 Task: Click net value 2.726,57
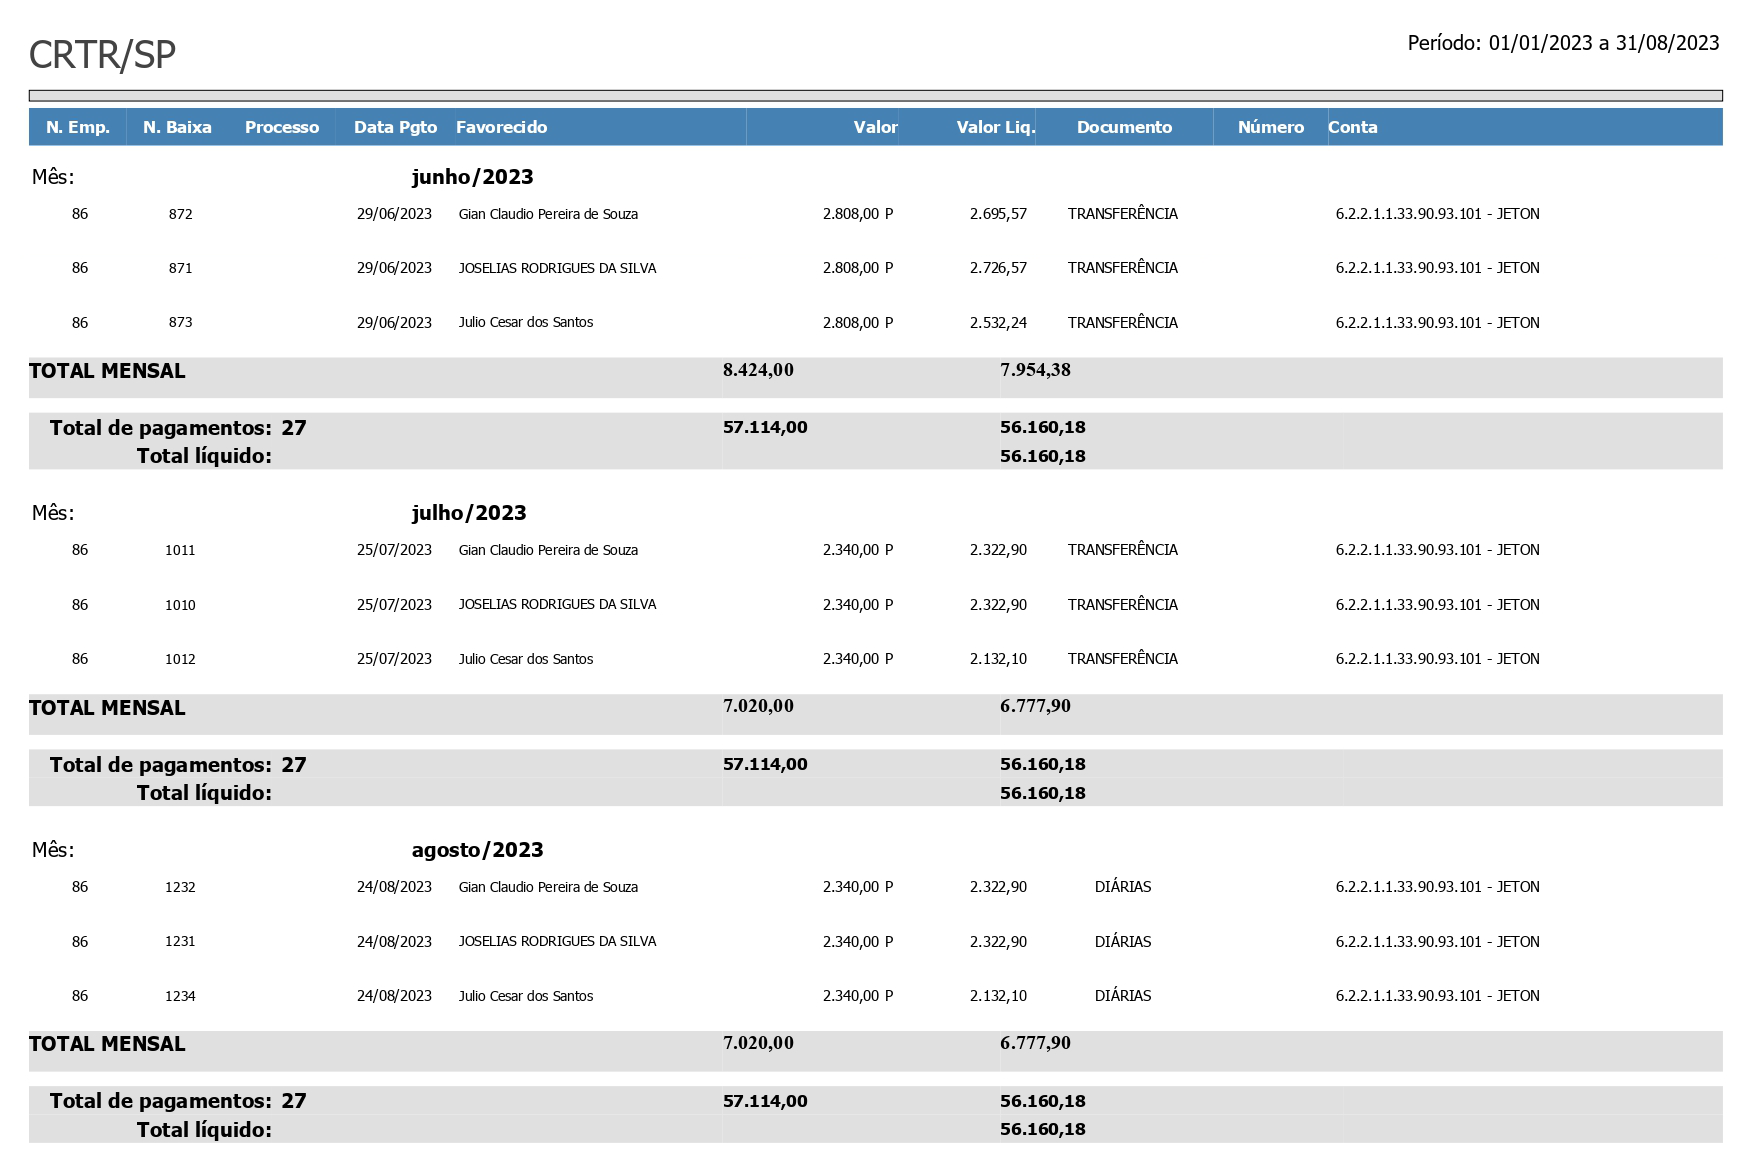point(998,268)
